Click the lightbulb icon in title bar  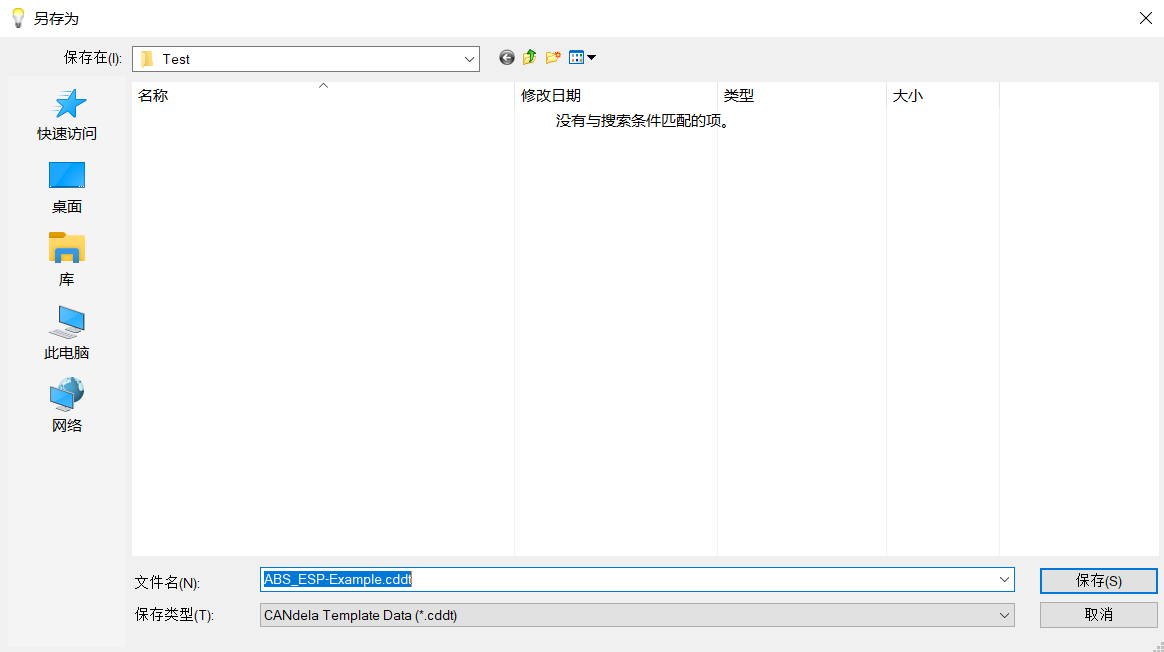(19, 18)
